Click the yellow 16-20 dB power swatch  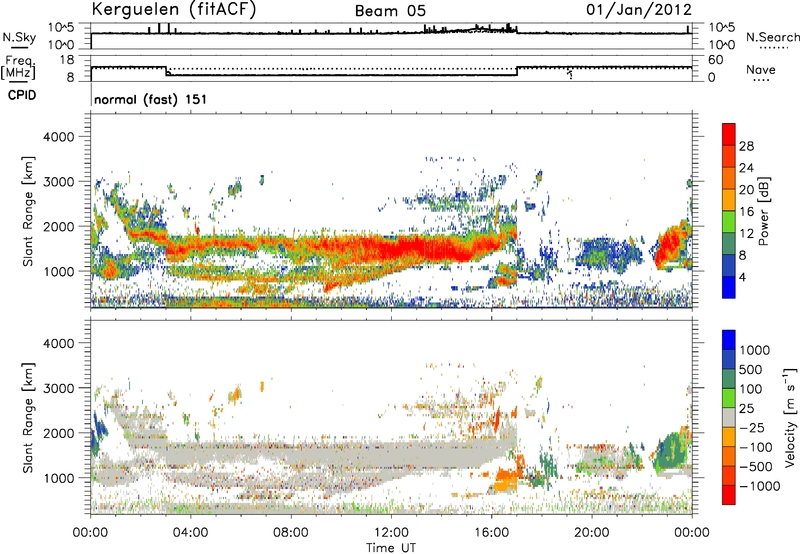tap(729, 199)
